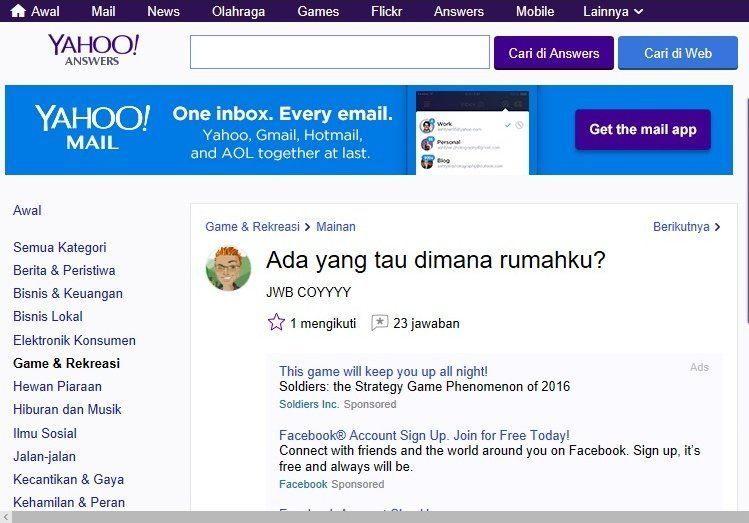749x523 pixels.
Task: Open Flickr in top navigation
Action: coord(386,11)
